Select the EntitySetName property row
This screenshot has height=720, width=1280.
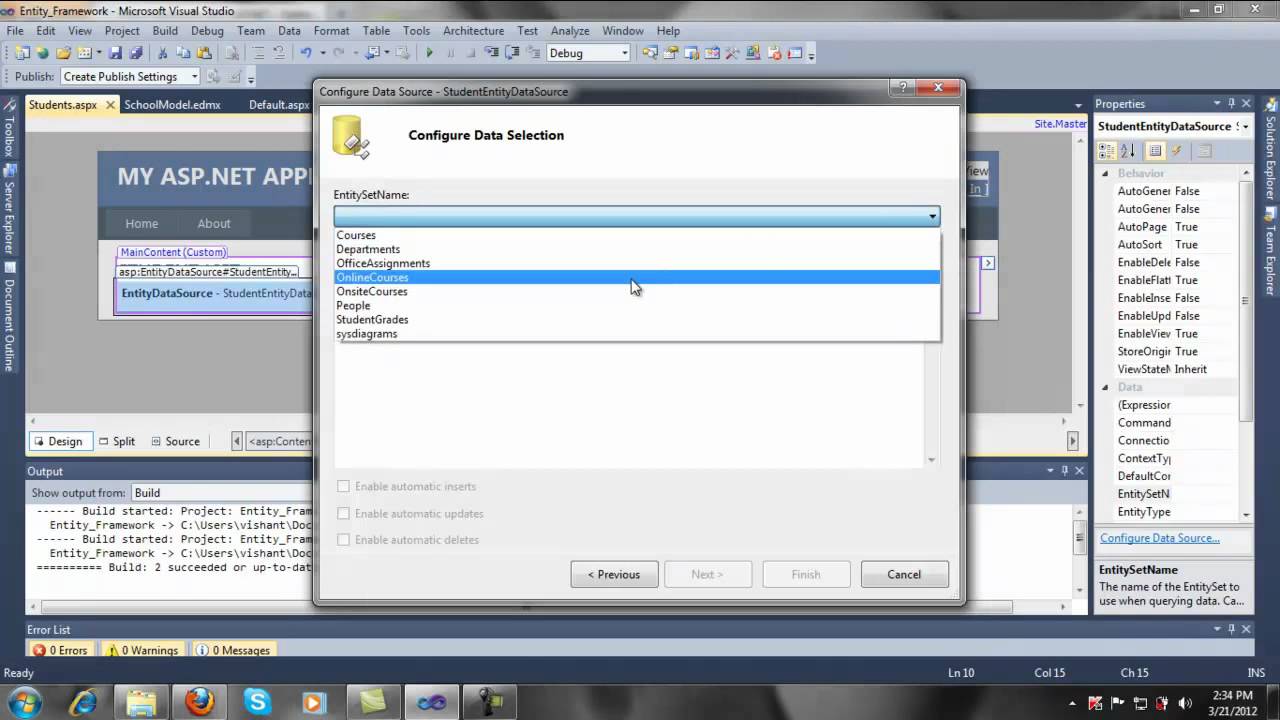click(1168, 494)
